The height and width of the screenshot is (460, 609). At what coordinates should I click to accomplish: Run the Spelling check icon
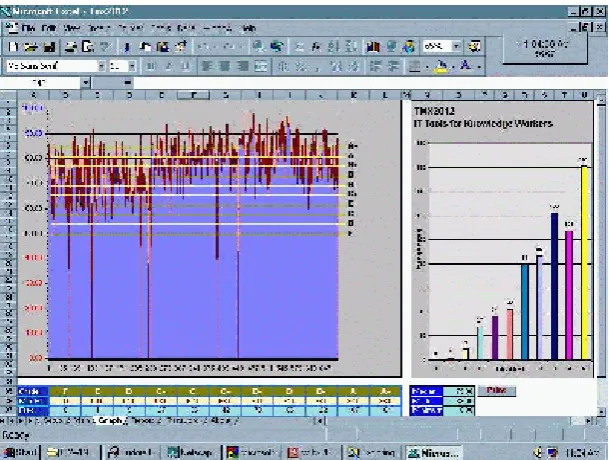[x=105, y=47]
